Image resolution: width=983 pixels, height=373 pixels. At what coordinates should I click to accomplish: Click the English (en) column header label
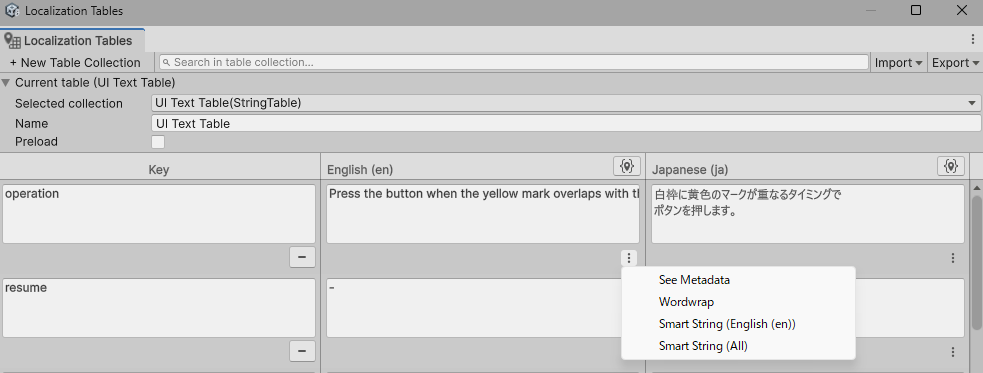click(360, 170)
